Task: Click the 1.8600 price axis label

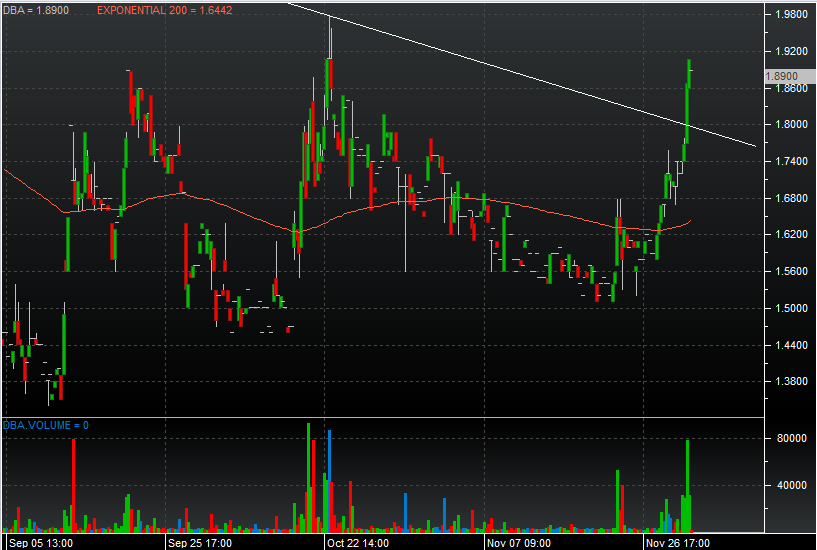Action: point(791,89)
